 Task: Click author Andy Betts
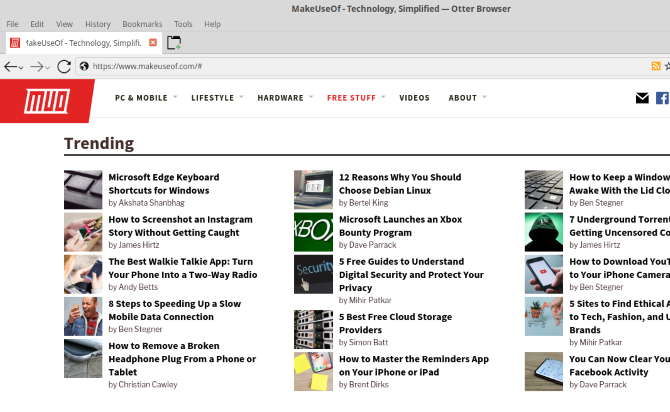point(138,287)
